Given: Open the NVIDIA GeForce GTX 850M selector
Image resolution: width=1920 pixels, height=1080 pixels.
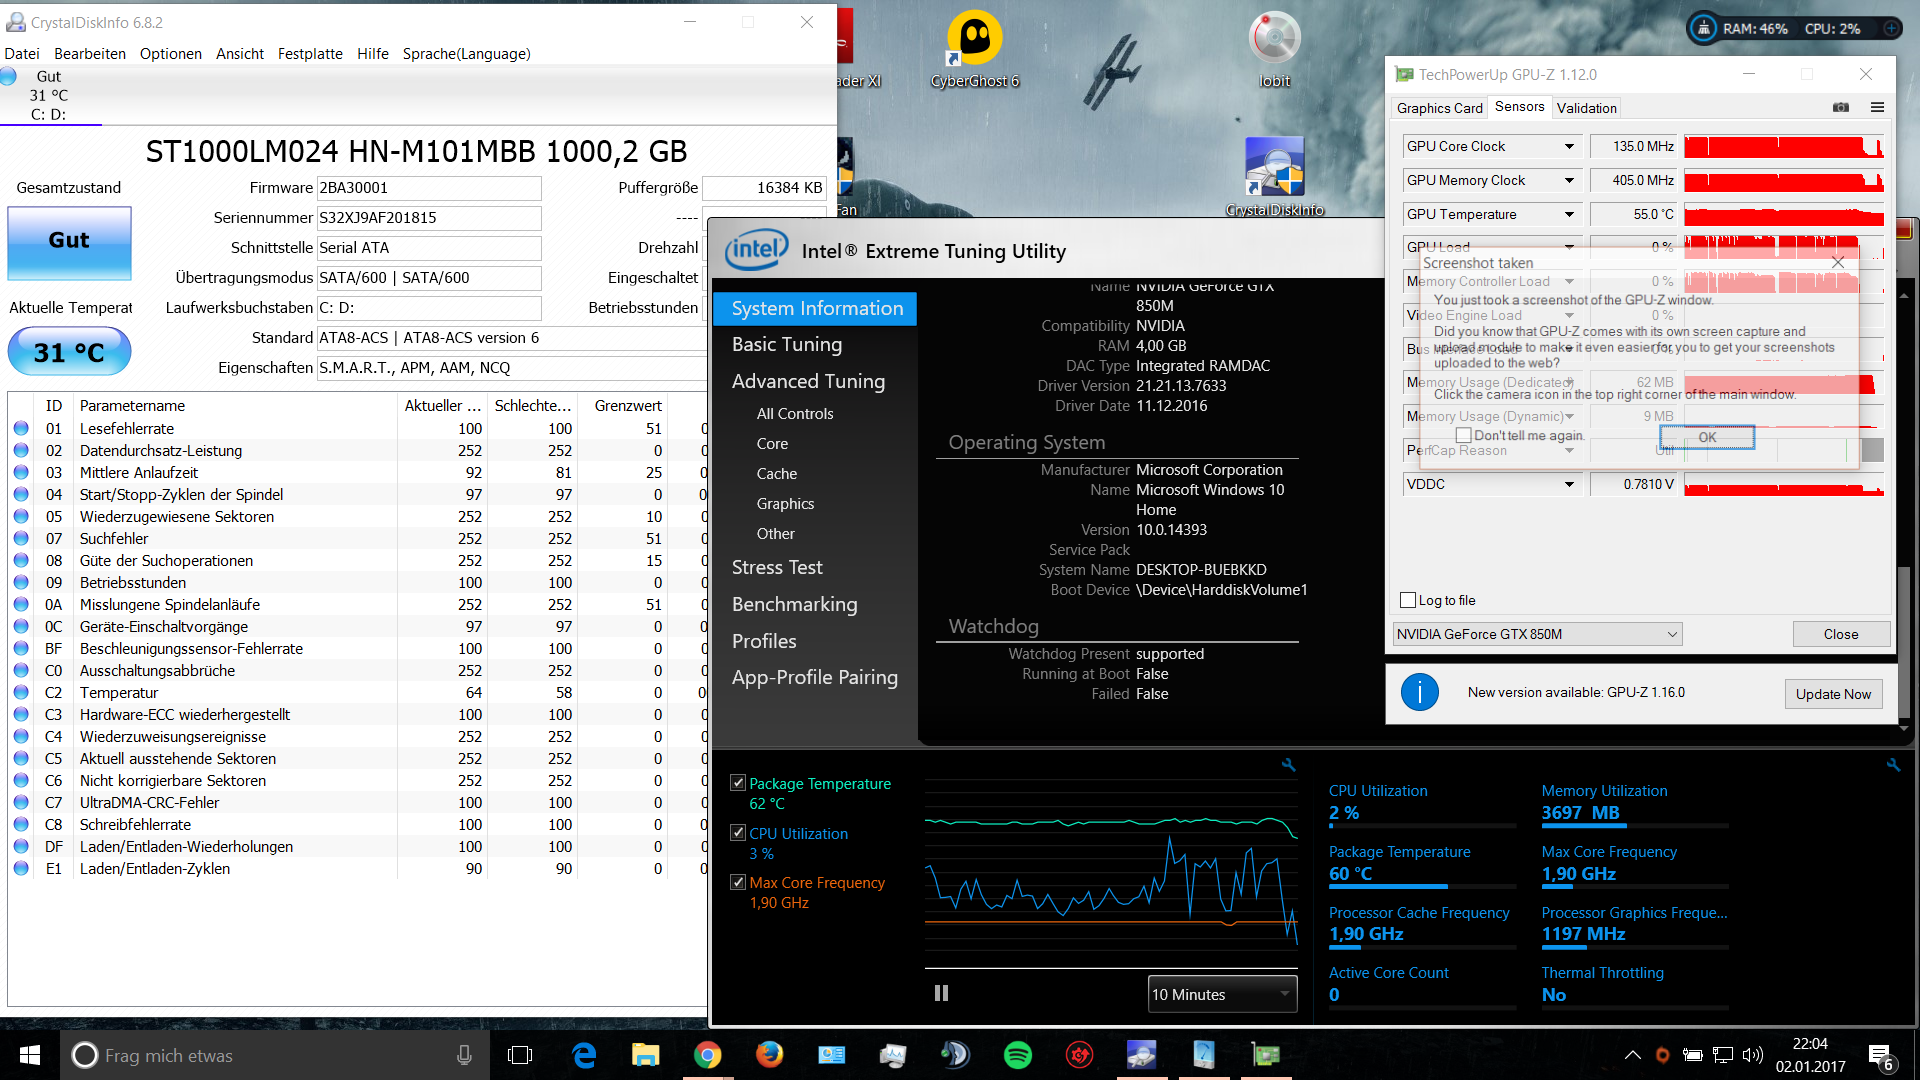Looking at the screenshot, I should click(x=1537, y=634).
